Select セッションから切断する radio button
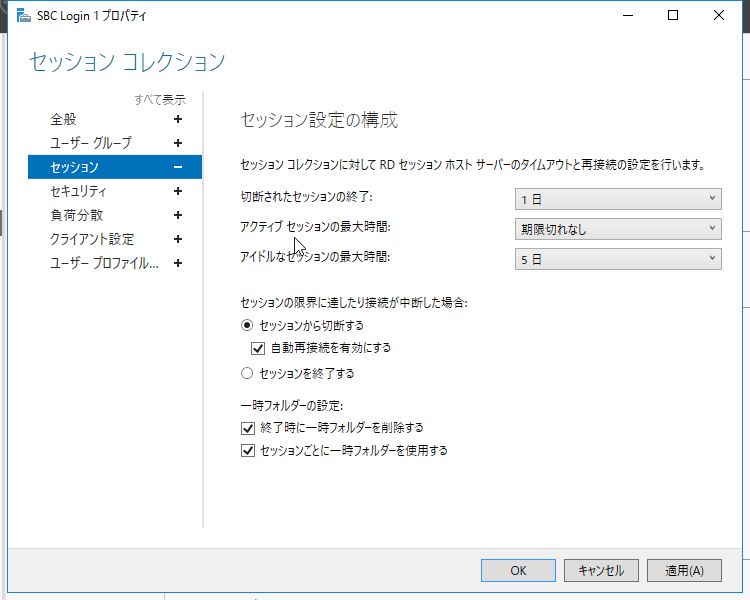The width and height of the screenshot is (750, 600). click(x=247, y=325)
